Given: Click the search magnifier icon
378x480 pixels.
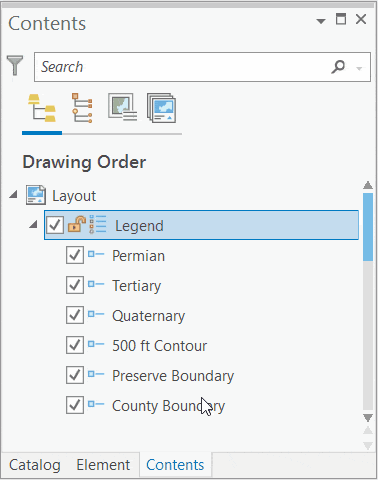Looking at the screenshot, I should coord(338,67).
